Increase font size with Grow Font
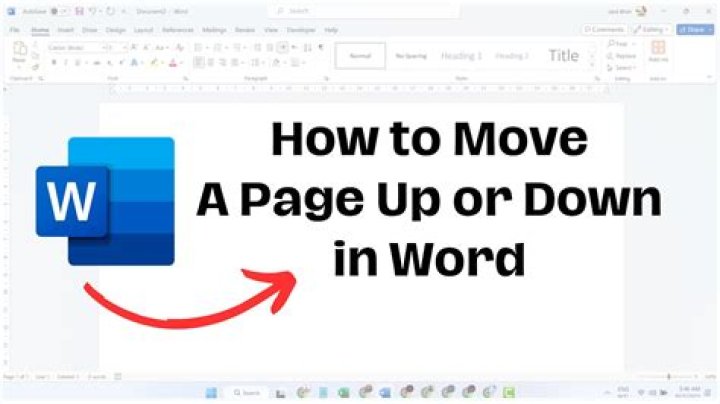 pos(134,47)
